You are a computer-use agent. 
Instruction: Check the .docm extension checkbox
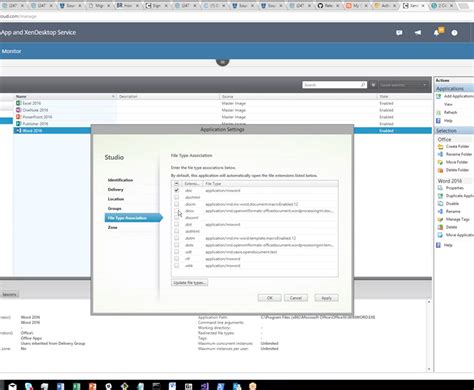coord(176,204)
